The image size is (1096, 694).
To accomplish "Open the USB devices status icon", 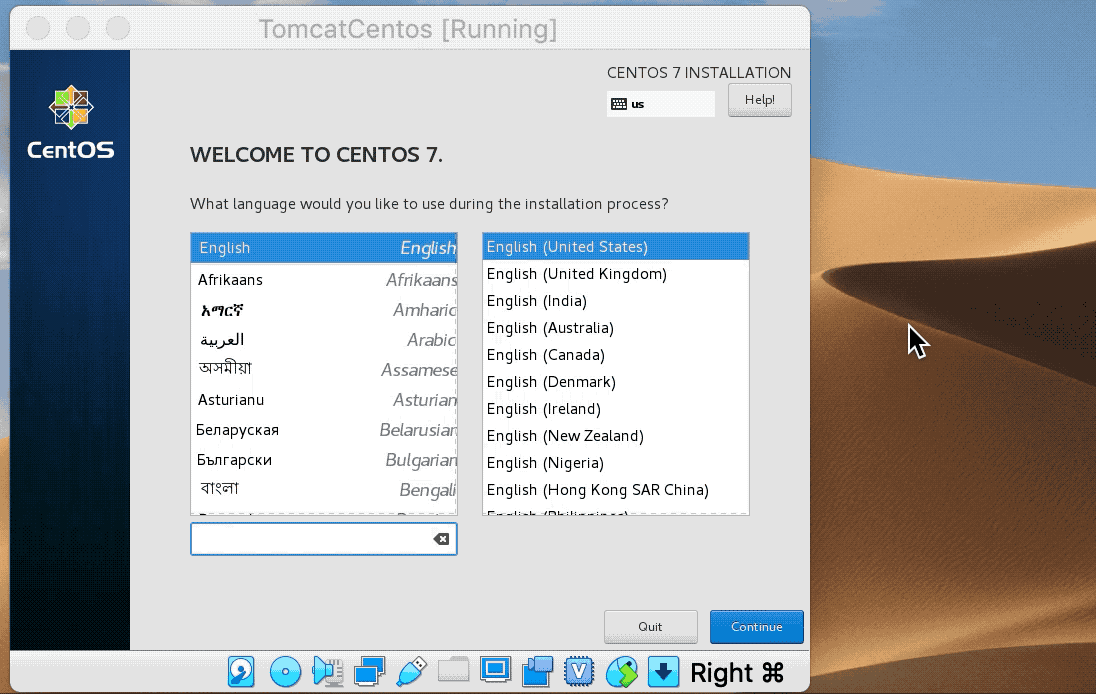I will 411,672.
